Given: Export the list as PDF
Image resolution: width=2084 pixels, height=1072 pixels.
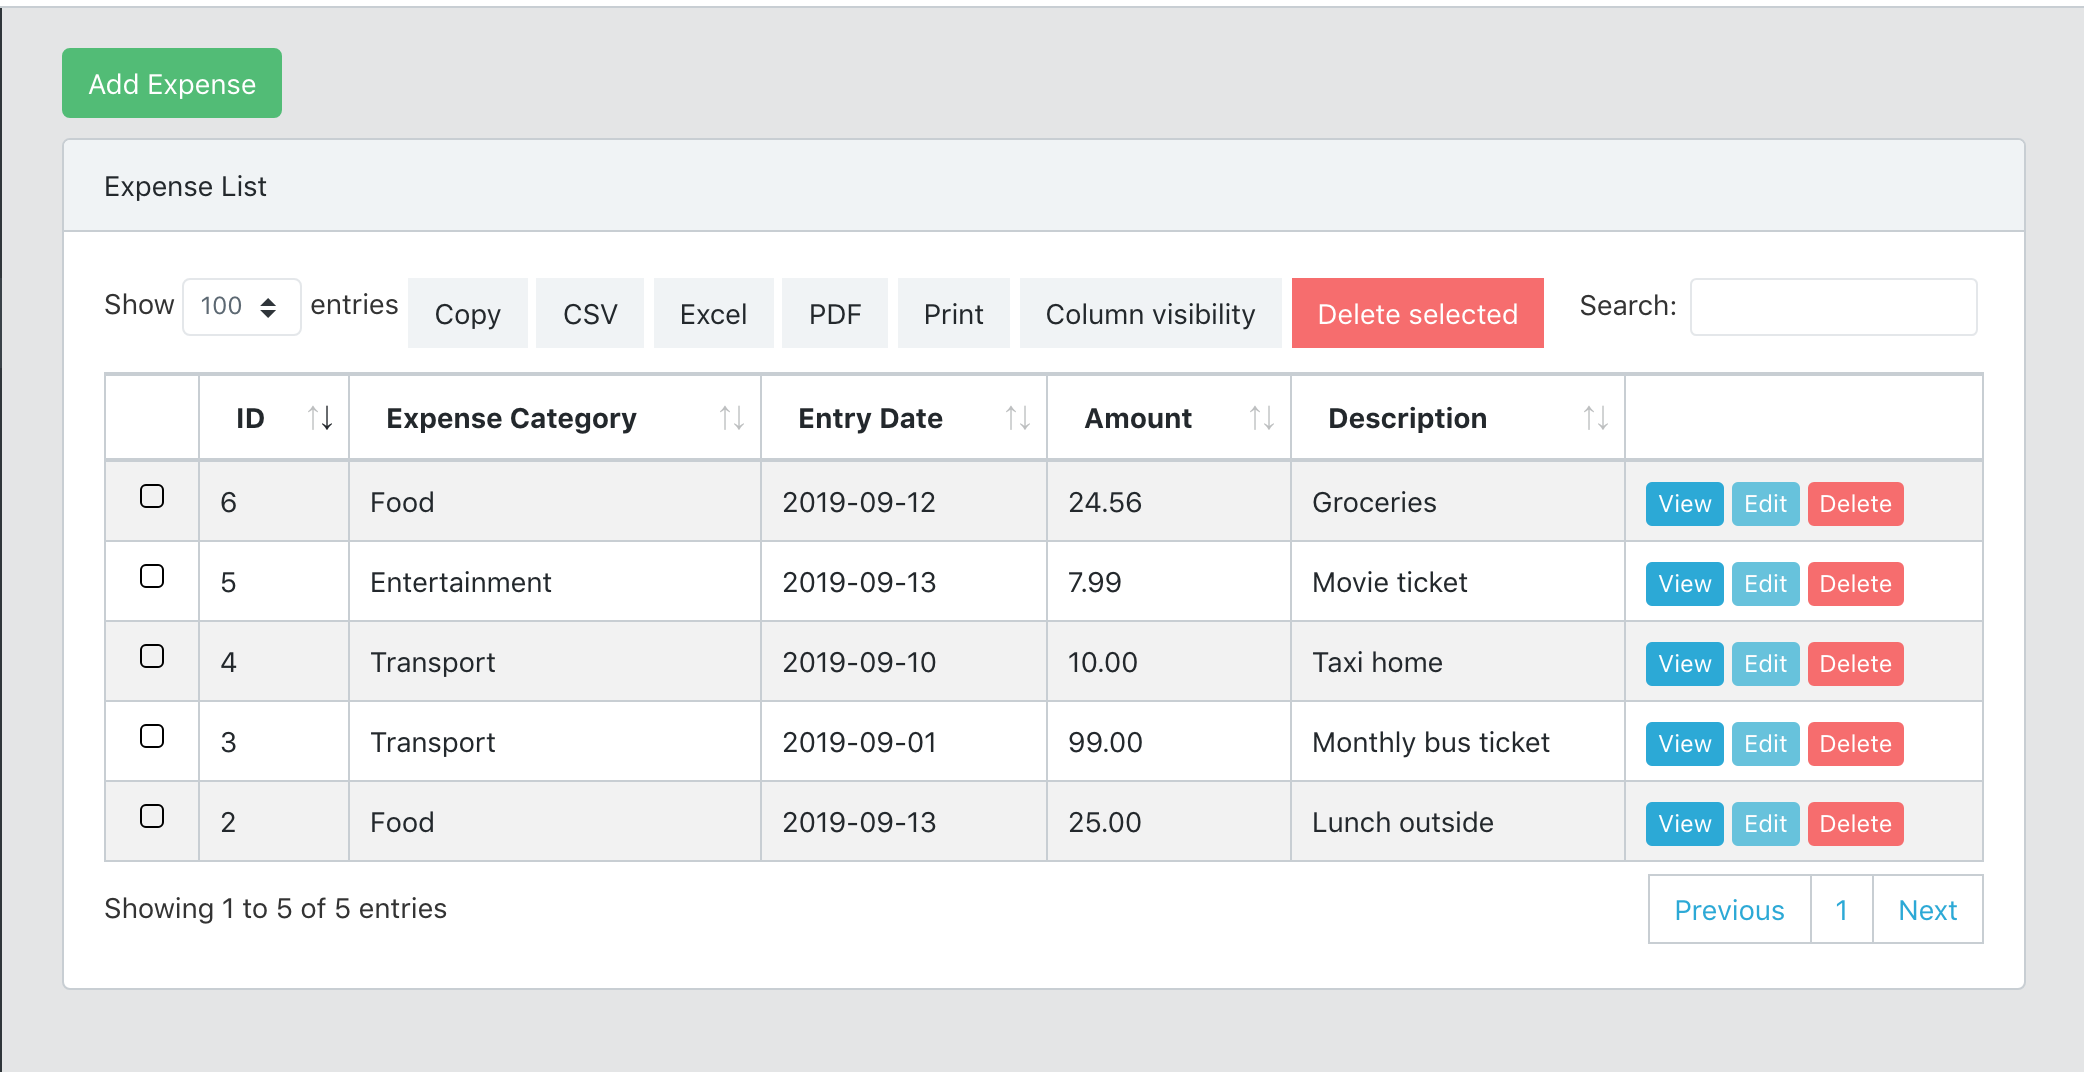Looking at the screenshot, I should point(834,314).
